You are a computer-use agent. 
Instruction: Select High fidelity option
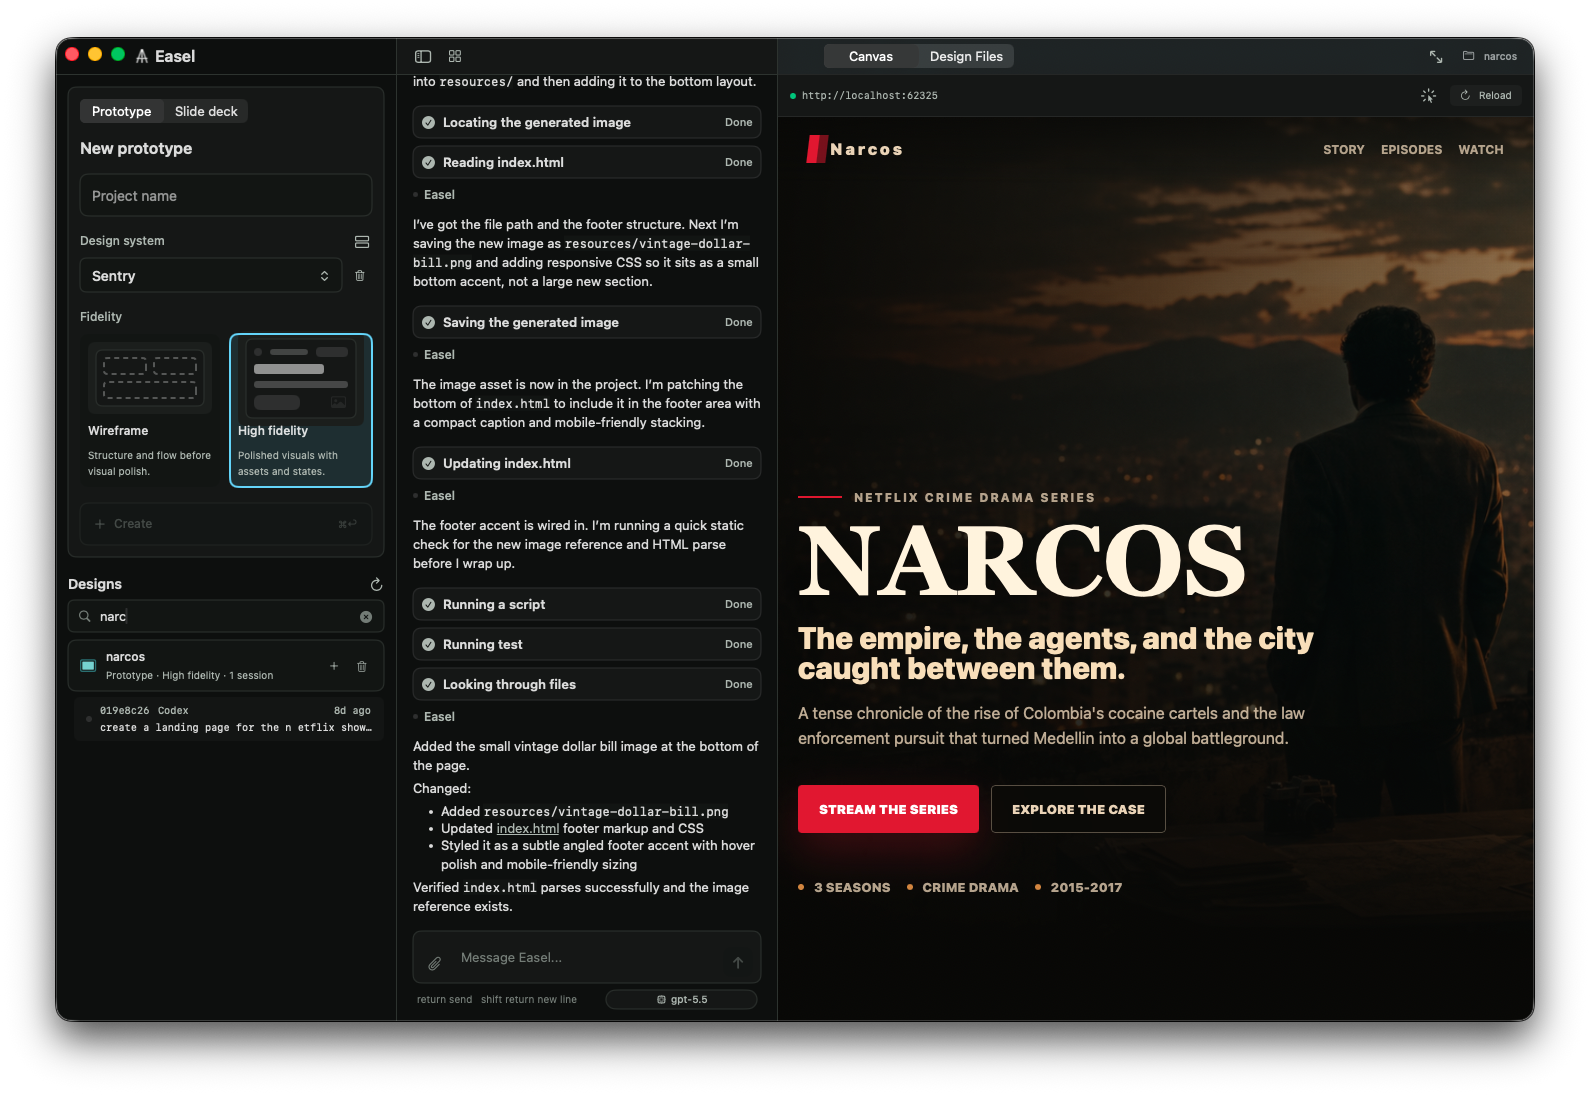(301, 411)
